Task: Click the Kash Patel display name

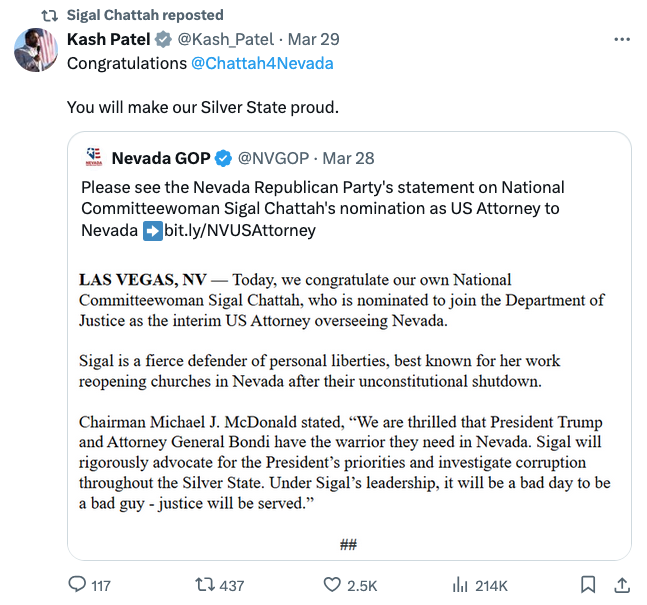Action: 109,40
